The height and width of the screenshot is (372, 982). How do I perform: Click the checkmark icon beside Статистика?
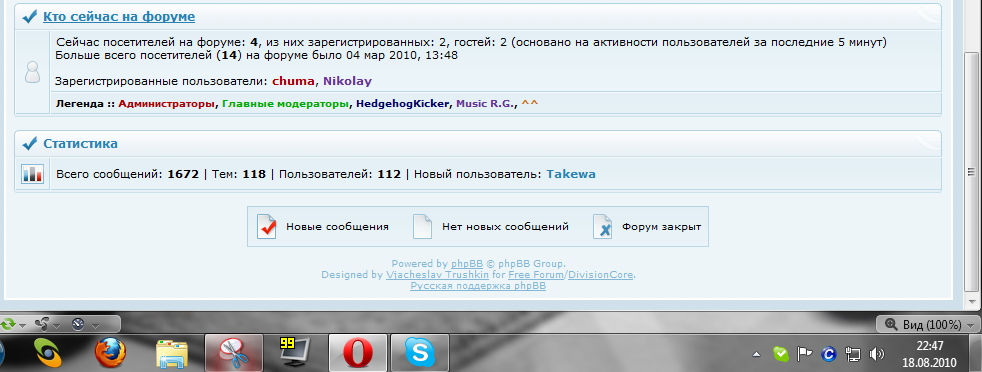coord(29,144)
